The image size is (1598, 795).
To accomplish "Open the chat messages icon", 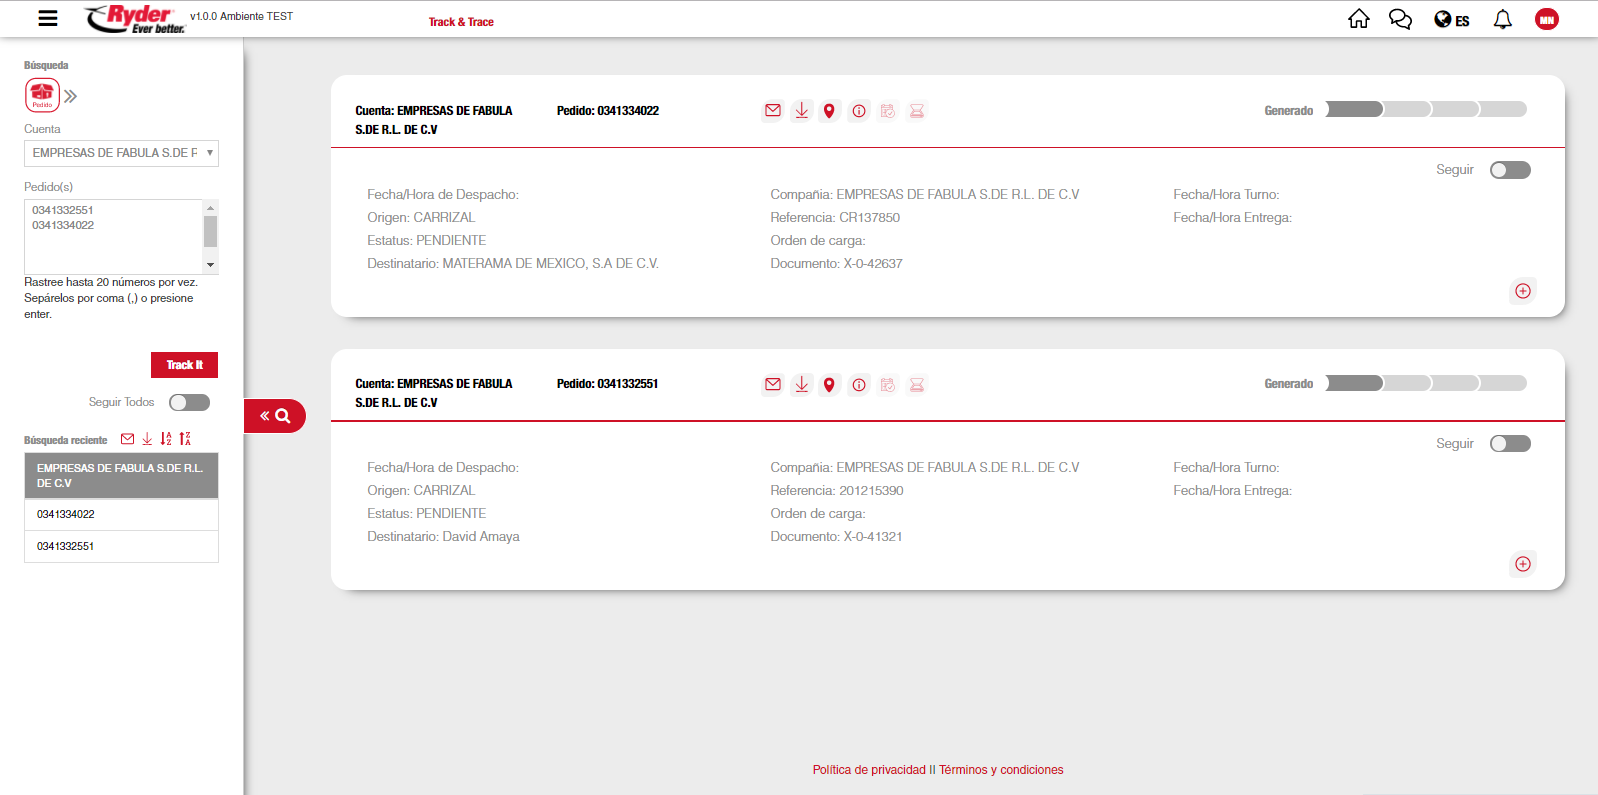I will [x=1400, y=19].
